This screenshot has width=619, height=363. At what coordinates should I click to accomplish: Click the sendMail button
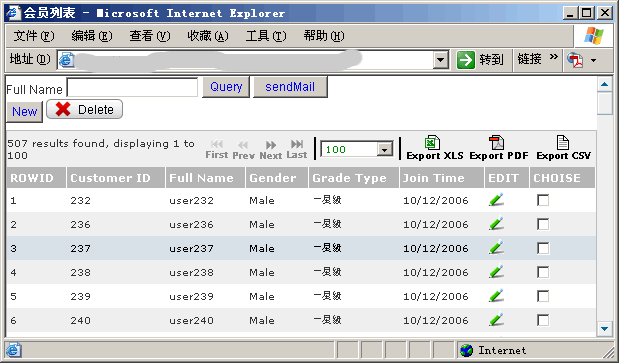(290, 87)
